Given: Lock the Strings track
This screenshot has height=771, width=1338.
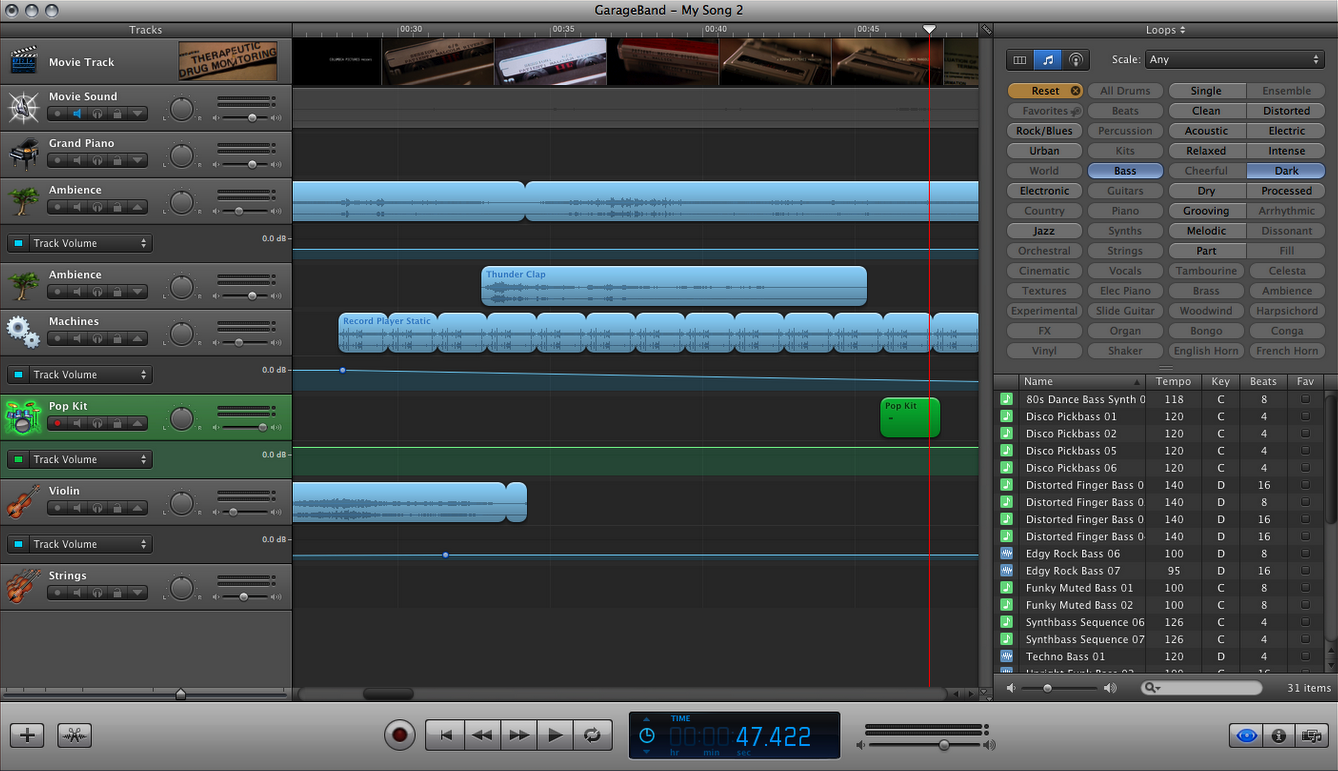Looking at the screenshot, I should [x=118, y=592].
